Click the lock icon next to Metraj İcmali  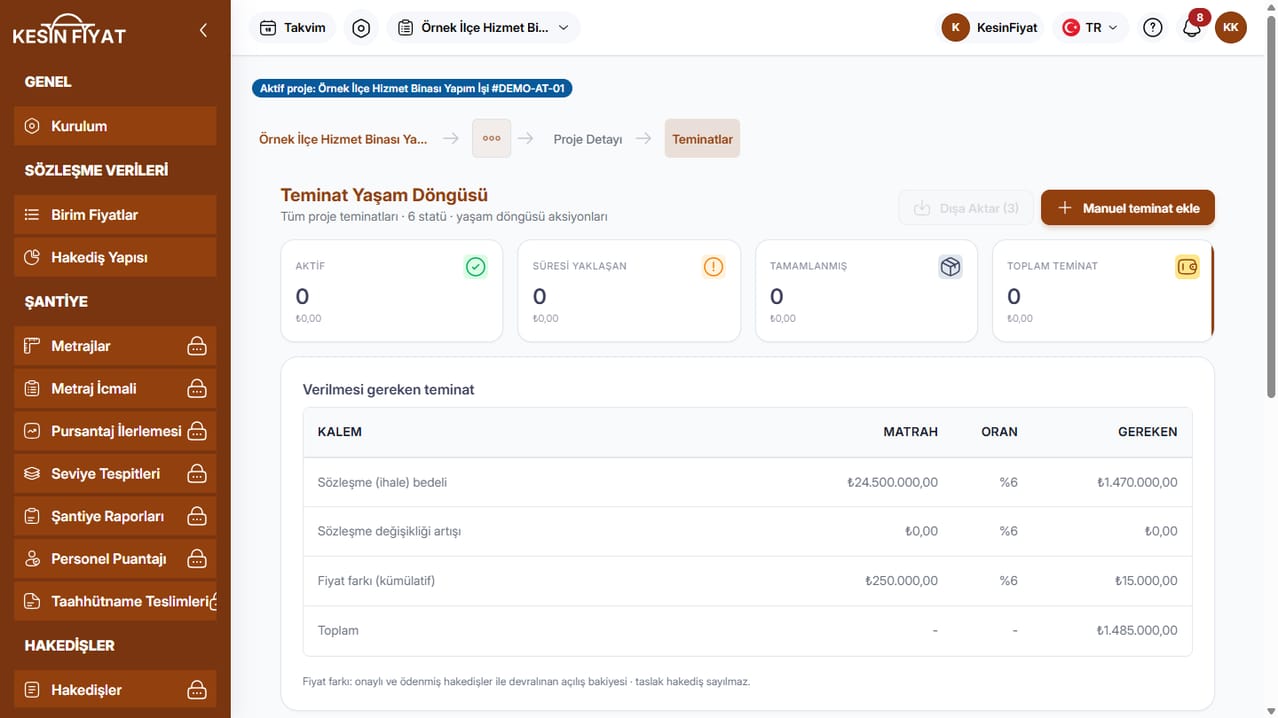[x=197, y=389]
